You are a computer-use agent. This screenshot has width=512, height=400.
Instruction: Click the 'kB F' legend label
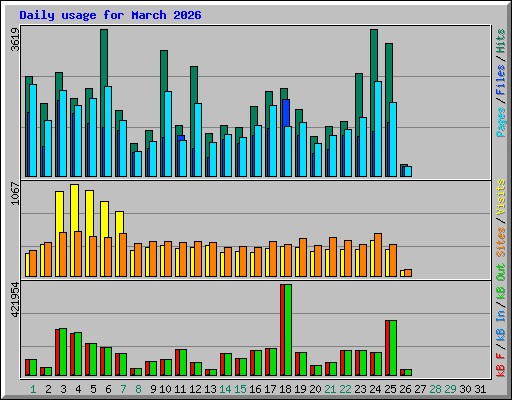tap(501, 365)
